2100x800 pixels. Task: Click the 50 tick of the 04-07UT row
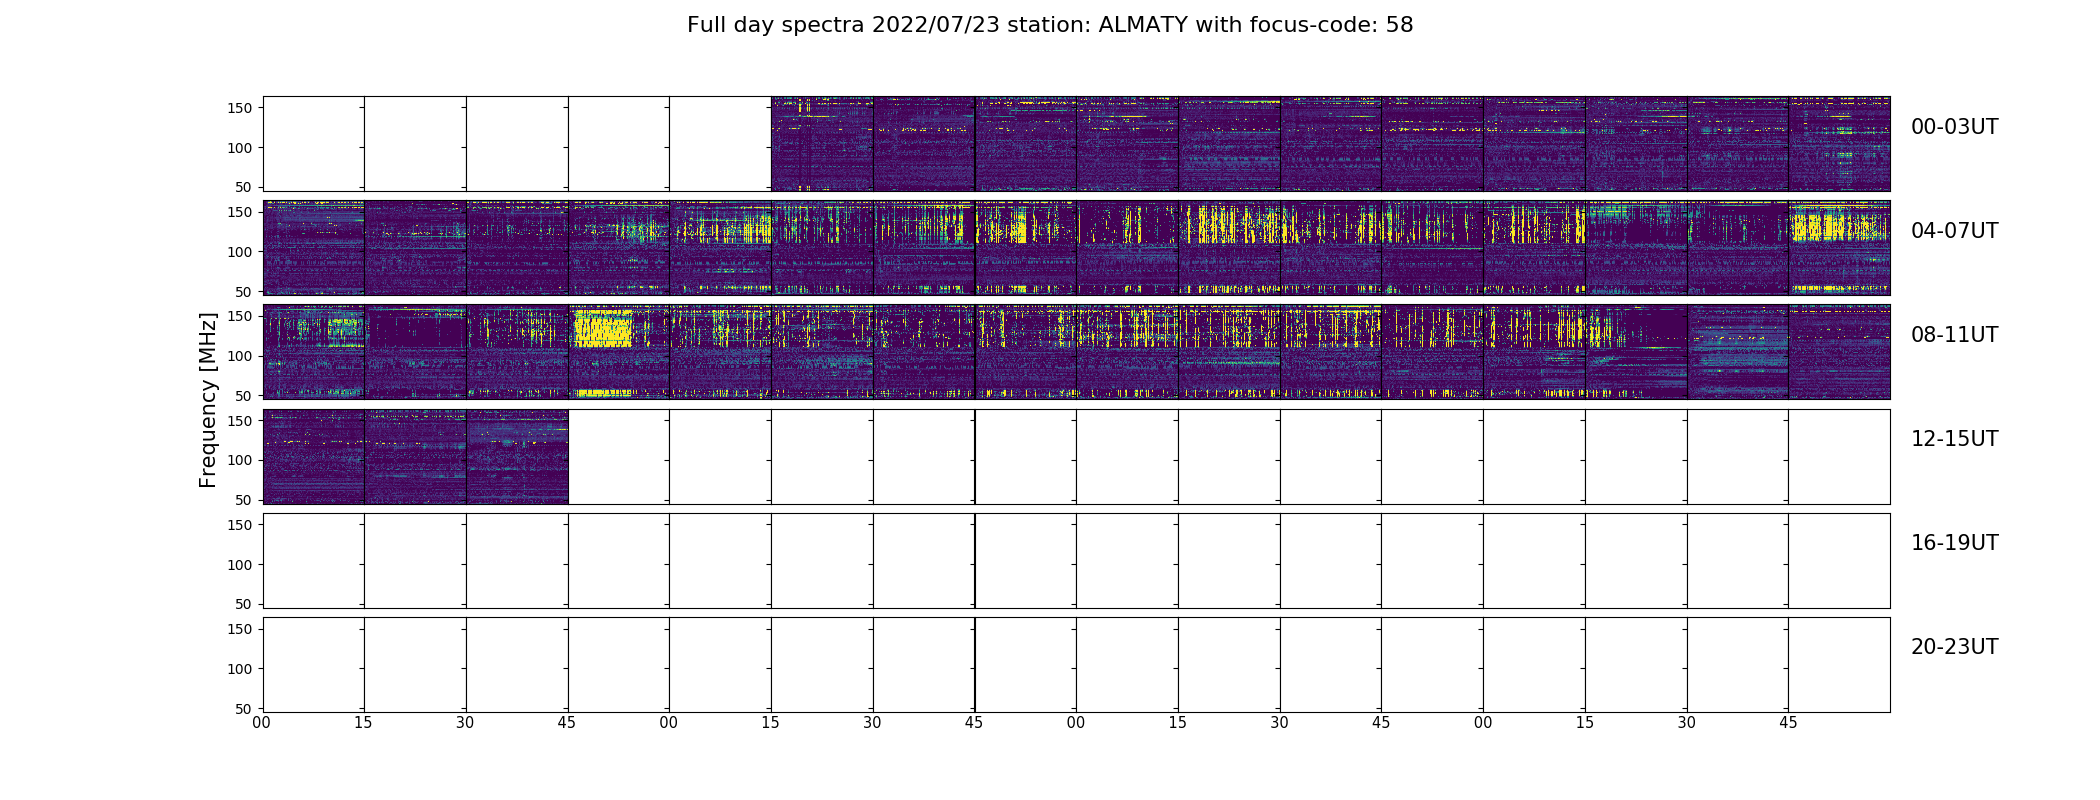pyautogui.click(x=244, y=291)
